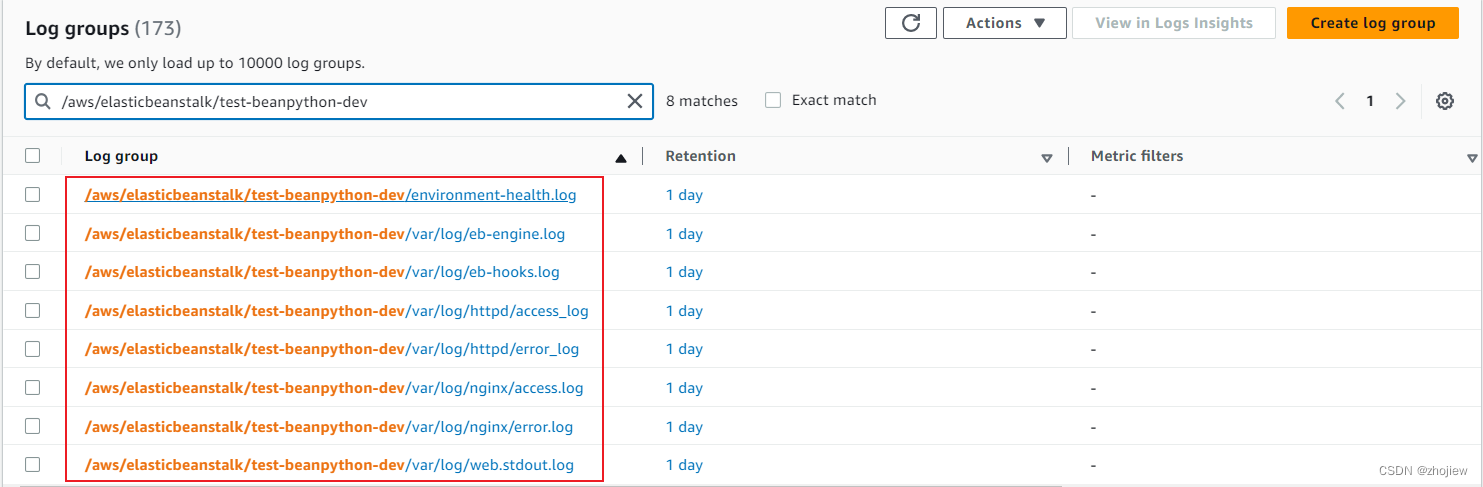Open the /var/log/eb-hooks.log log group
Screen dimensions: 1483x487
(322, 272)
